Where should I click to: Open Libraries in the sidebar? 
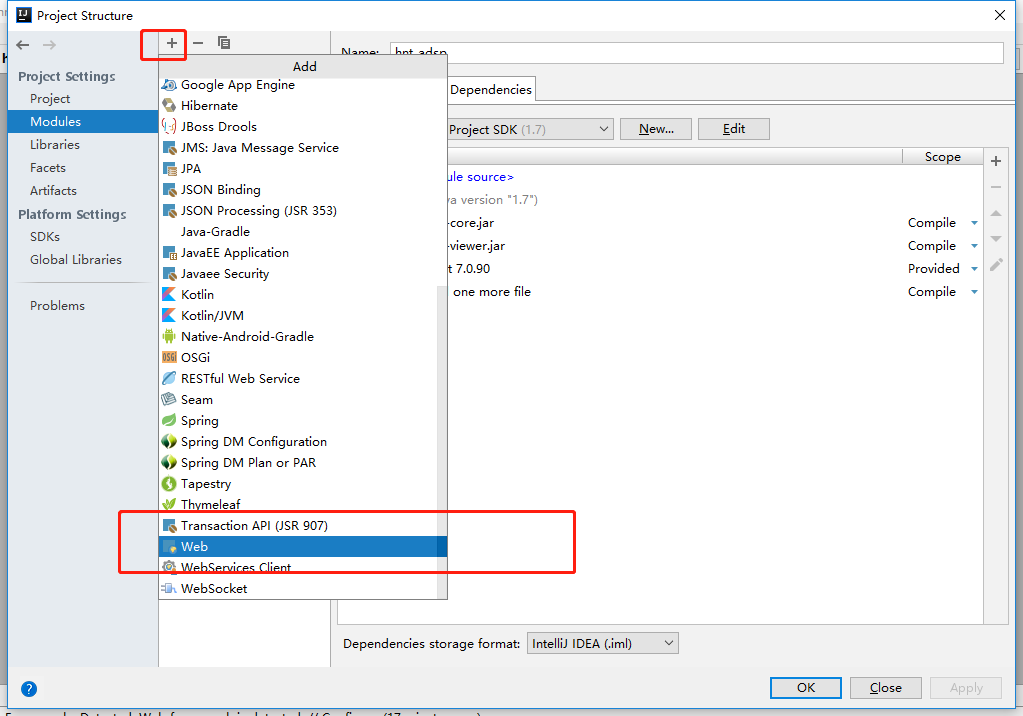(x=83, y=145)
